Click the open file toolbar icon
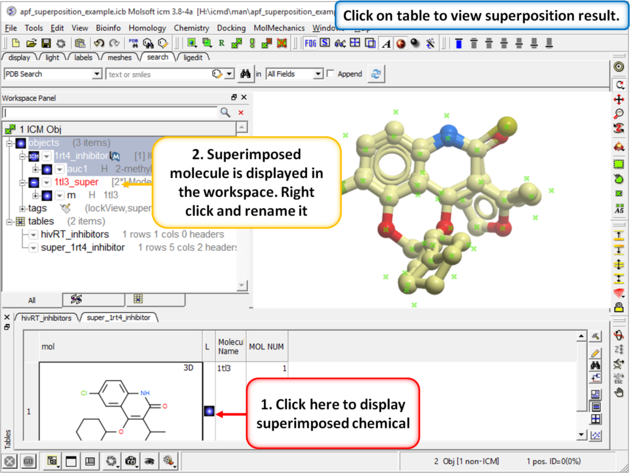Screen dimensions: 630x473 coord(32,44)
